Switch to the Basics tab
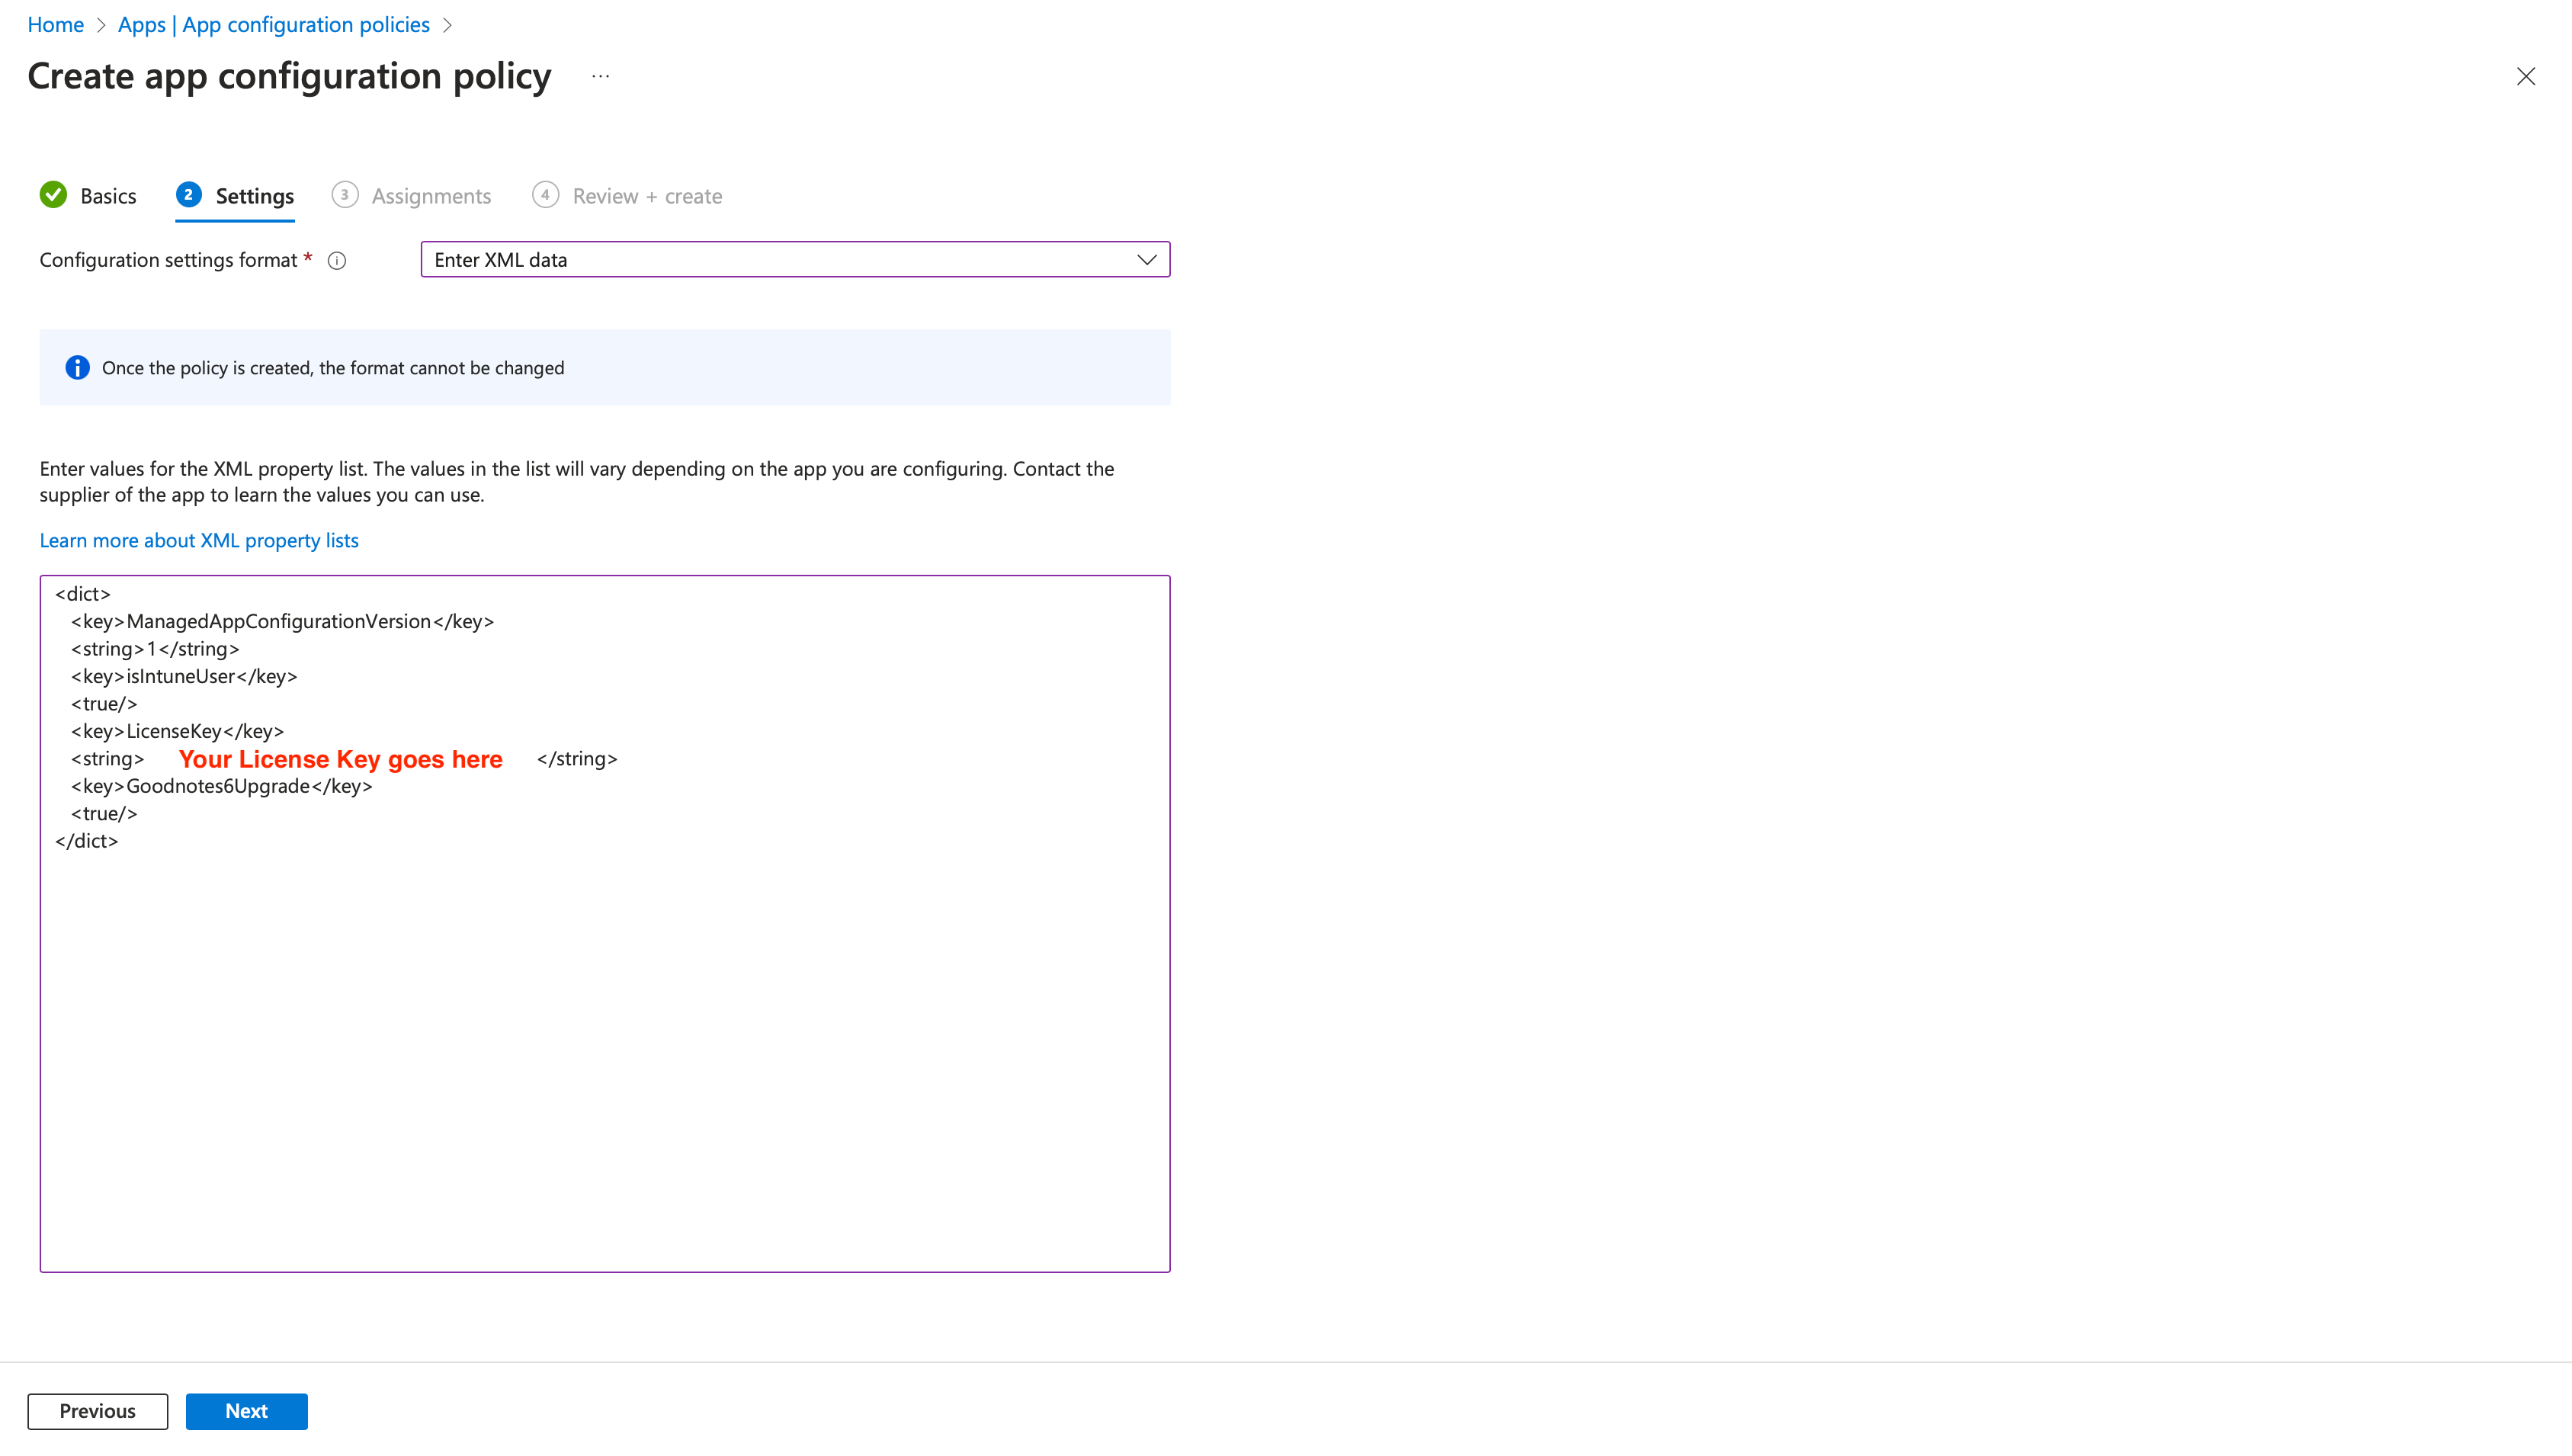The image size is (2572, 1456). (108, 196)
